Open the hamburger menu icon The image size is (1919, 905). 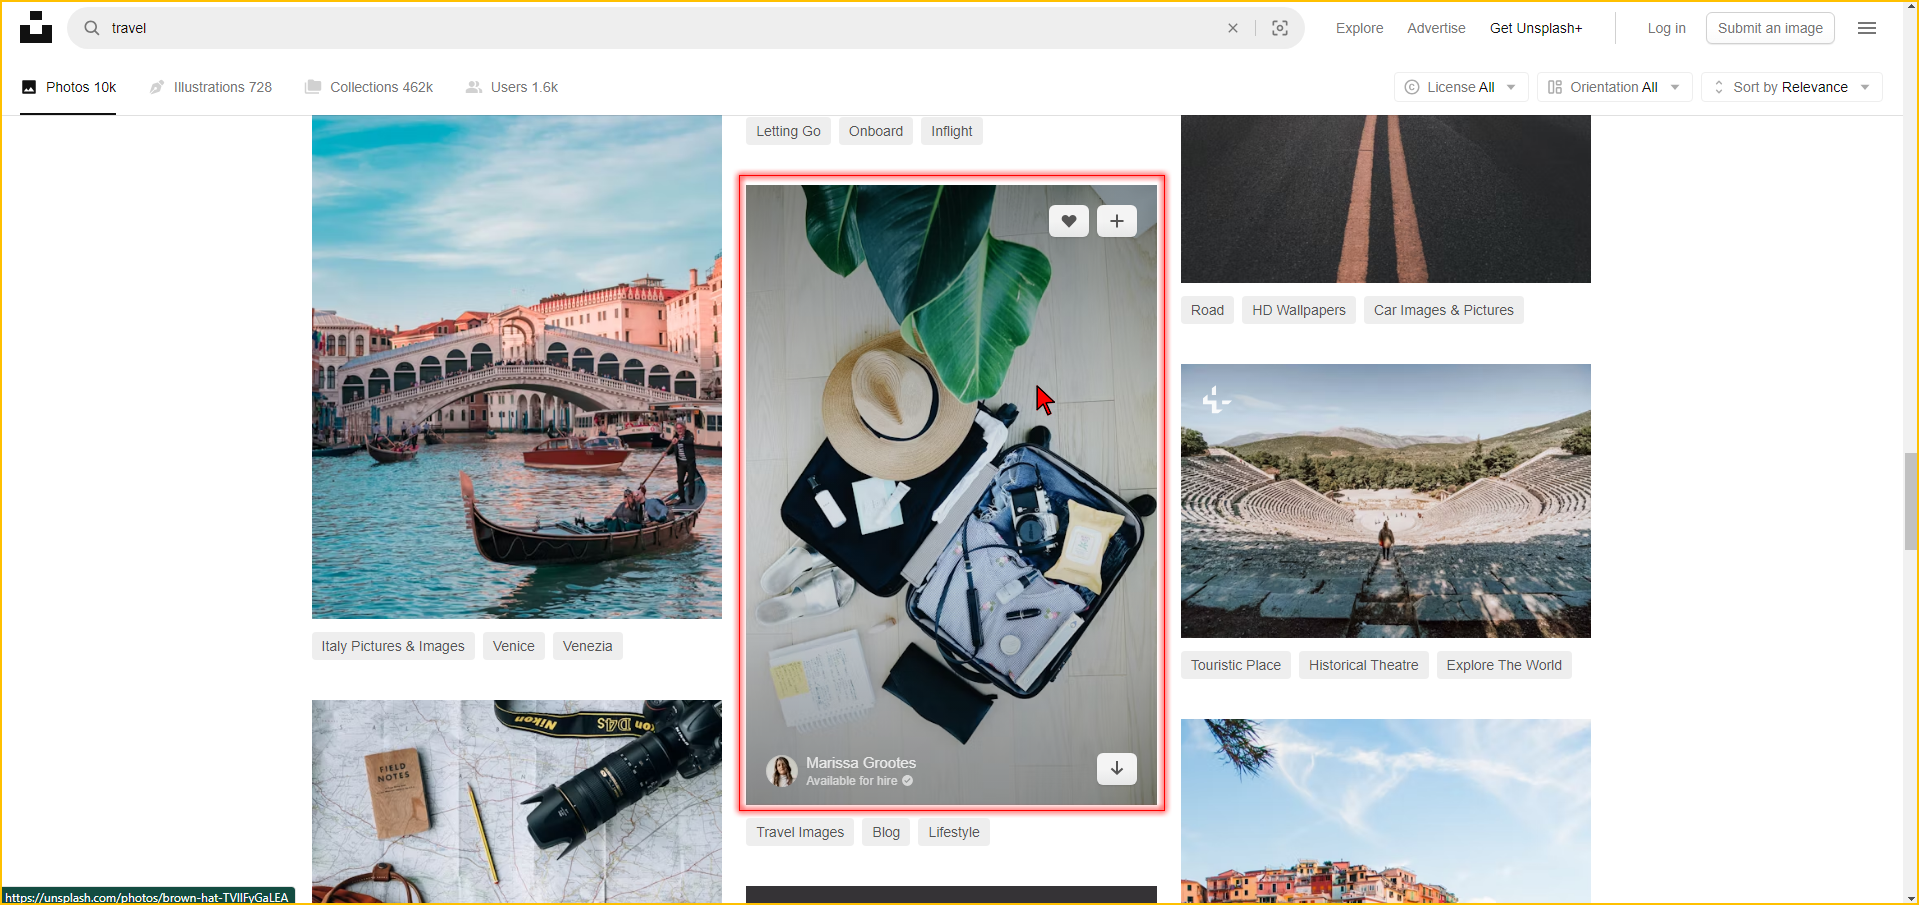coord(1866,28)
